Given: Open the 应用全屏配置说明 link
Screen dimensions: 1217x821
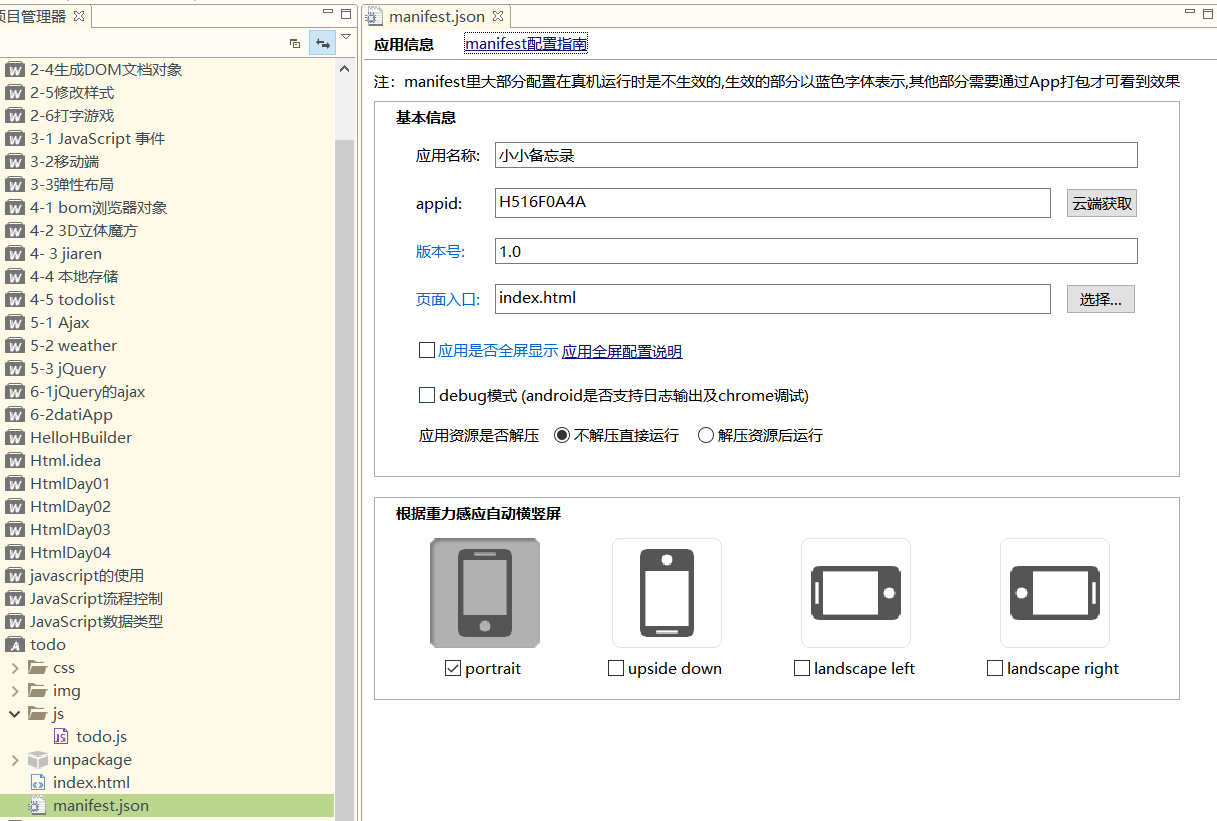Looking at the screenshot, I should [x=621, y=350].
